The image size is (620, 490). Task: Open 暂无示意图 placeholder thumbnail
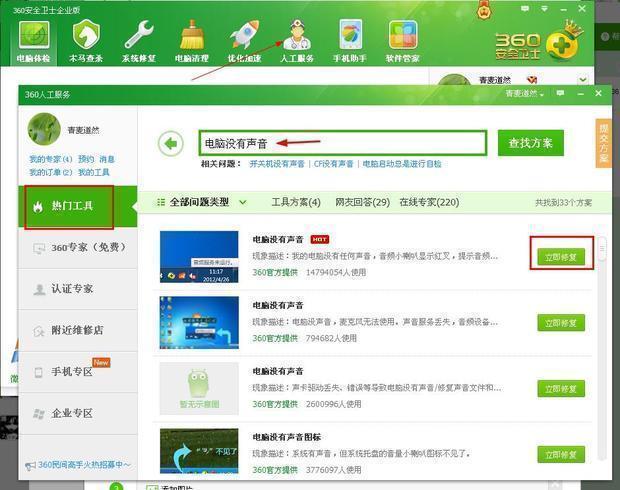tap(199, 388)
